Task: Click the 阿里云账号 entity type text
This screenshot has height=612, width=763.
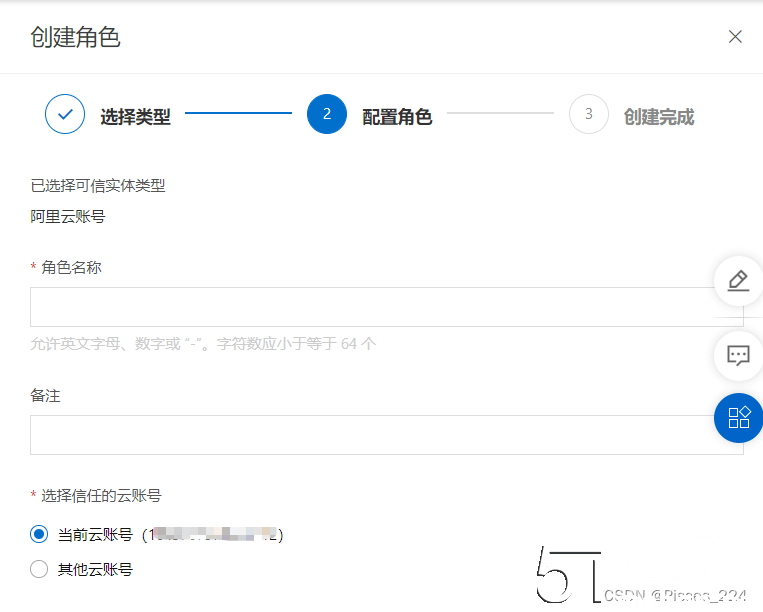Action: (68, 216)
